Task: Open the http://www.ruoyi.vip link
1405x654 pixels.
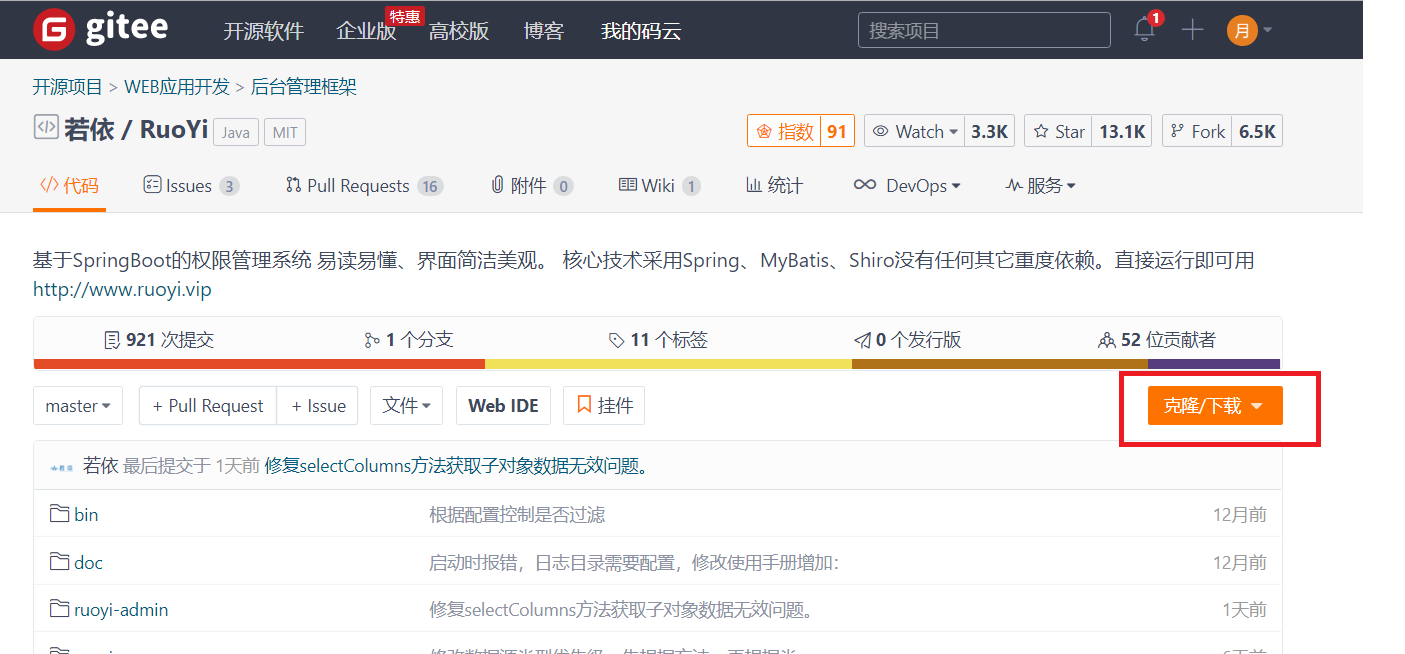Action: click(x=122, y=290)
